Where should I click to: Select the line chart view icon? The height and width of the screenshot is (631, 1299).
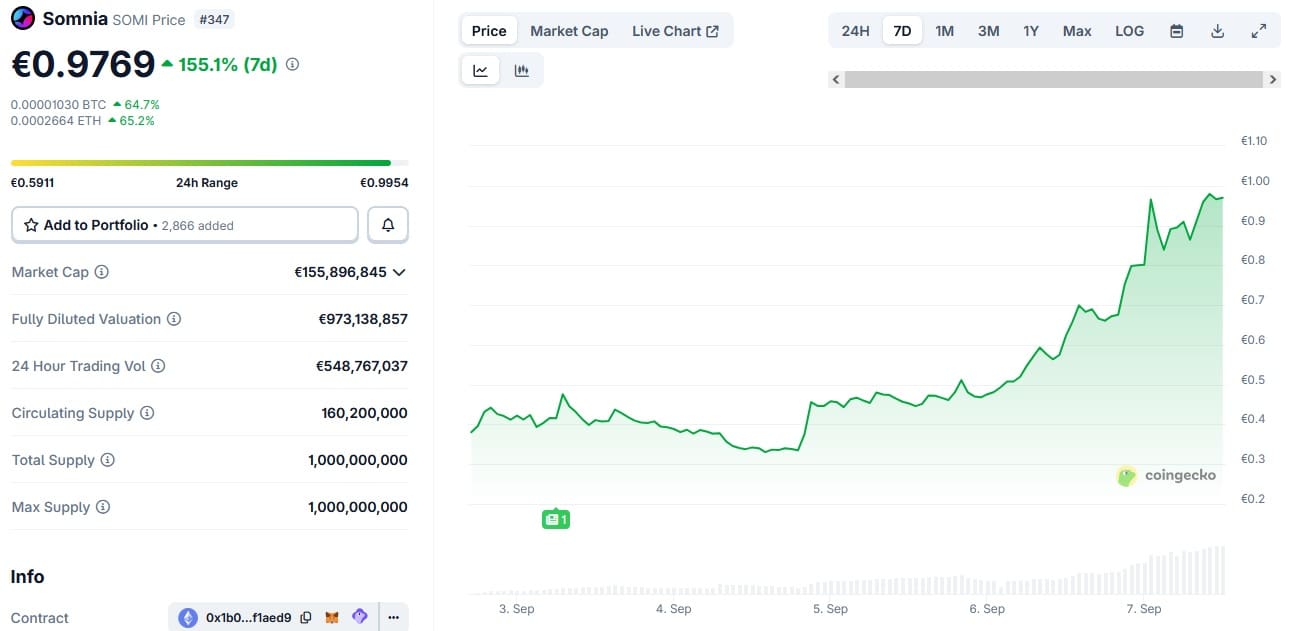pos(480,70)
